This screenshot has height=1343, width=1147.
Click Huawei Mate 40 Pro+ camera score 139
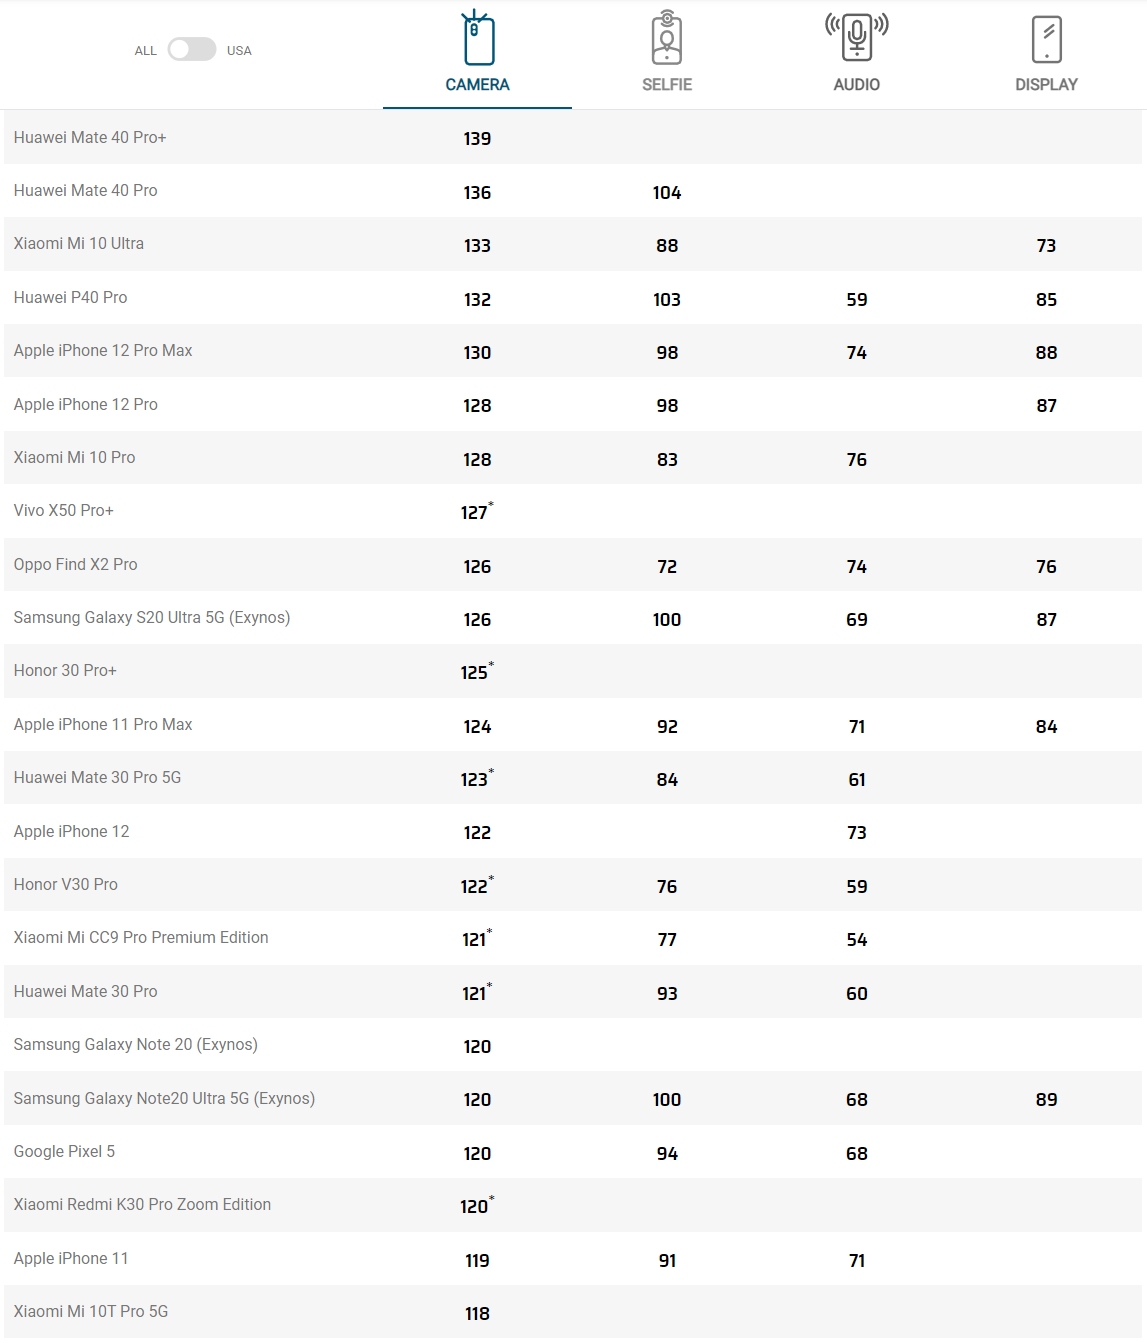point(477,139)
